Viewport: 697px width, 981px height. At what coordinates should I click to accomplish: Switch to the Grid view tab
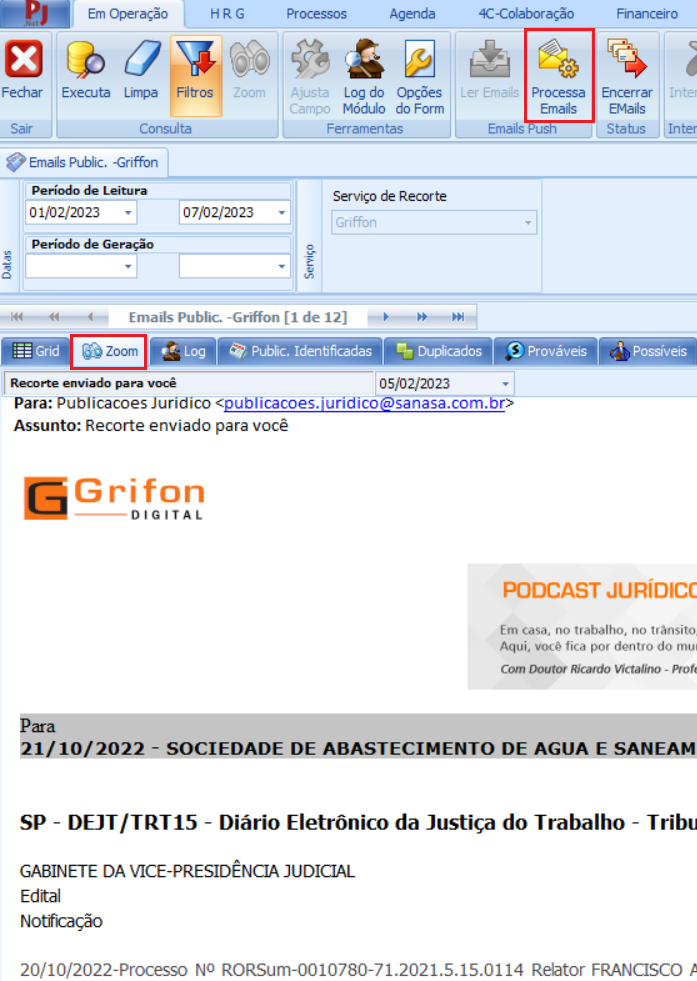pyautogui.click(x=36, y=351)
